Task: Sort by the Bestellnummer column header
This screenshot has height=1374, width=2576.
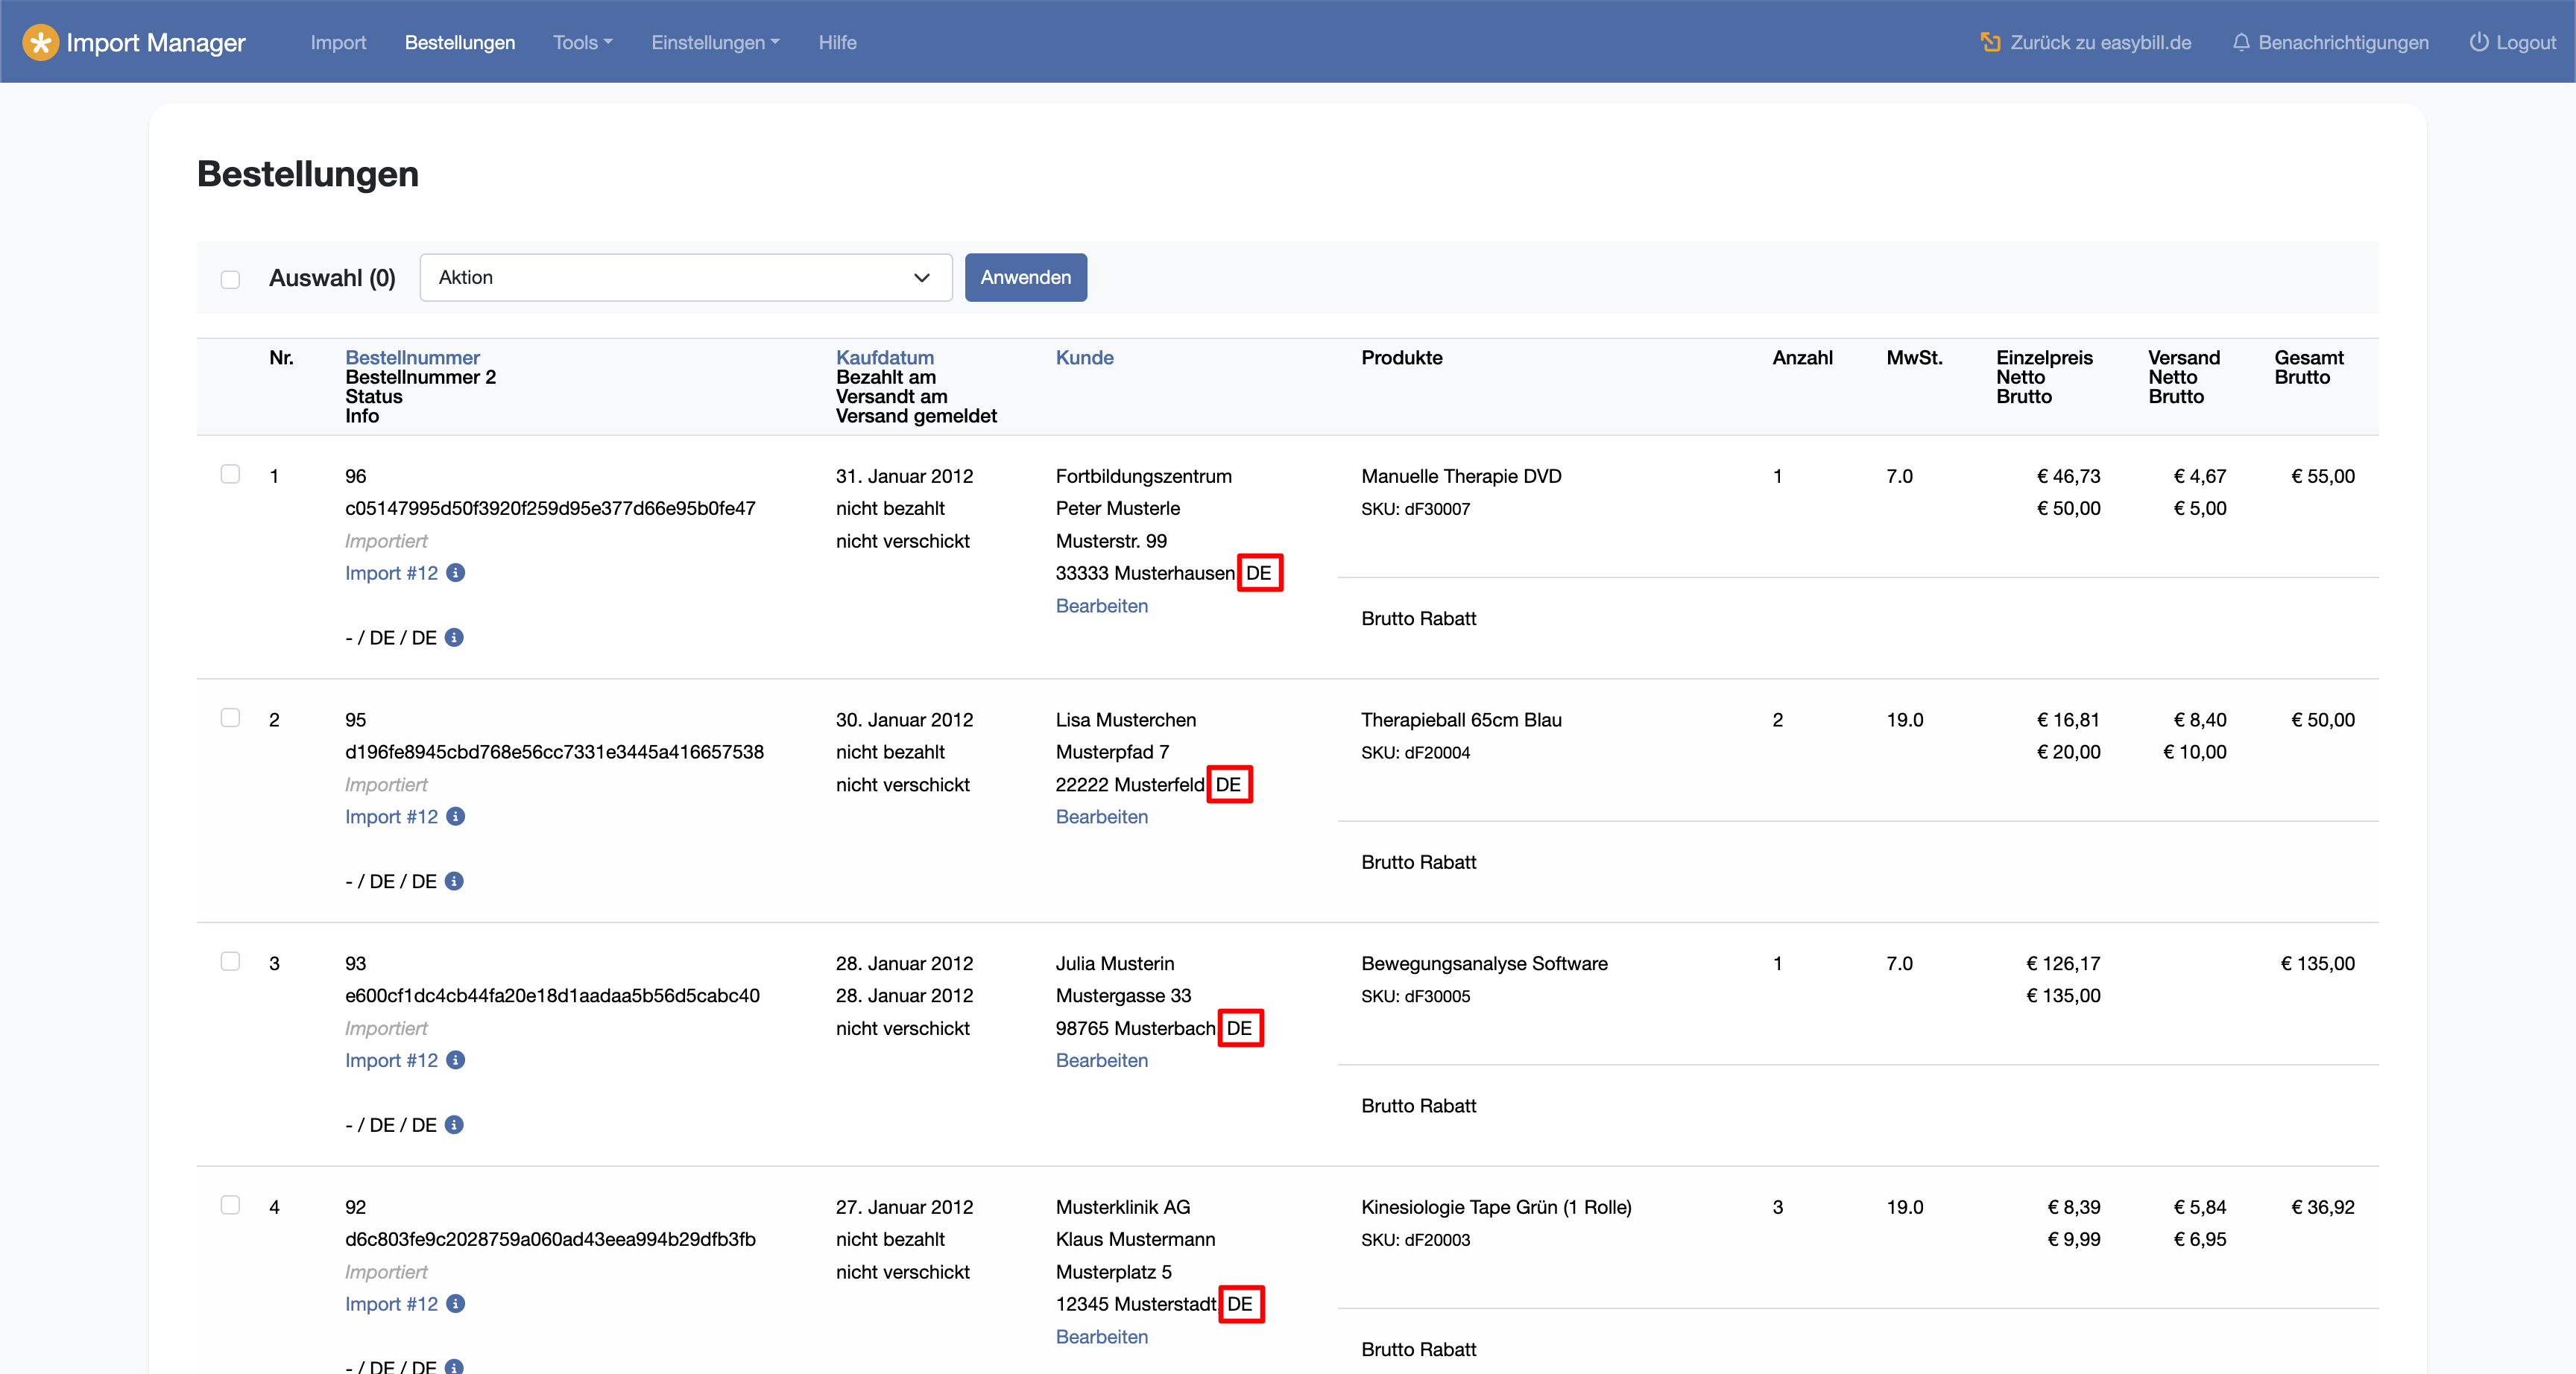Action: point(412,357)
